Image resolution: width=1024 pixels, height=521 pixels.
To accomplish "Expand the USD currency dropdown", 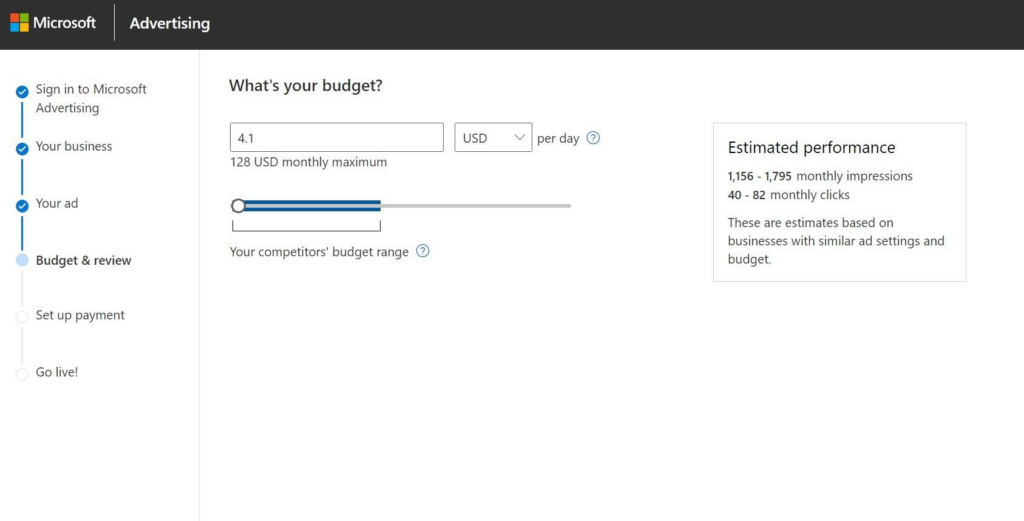I will (x=493, y=138).
